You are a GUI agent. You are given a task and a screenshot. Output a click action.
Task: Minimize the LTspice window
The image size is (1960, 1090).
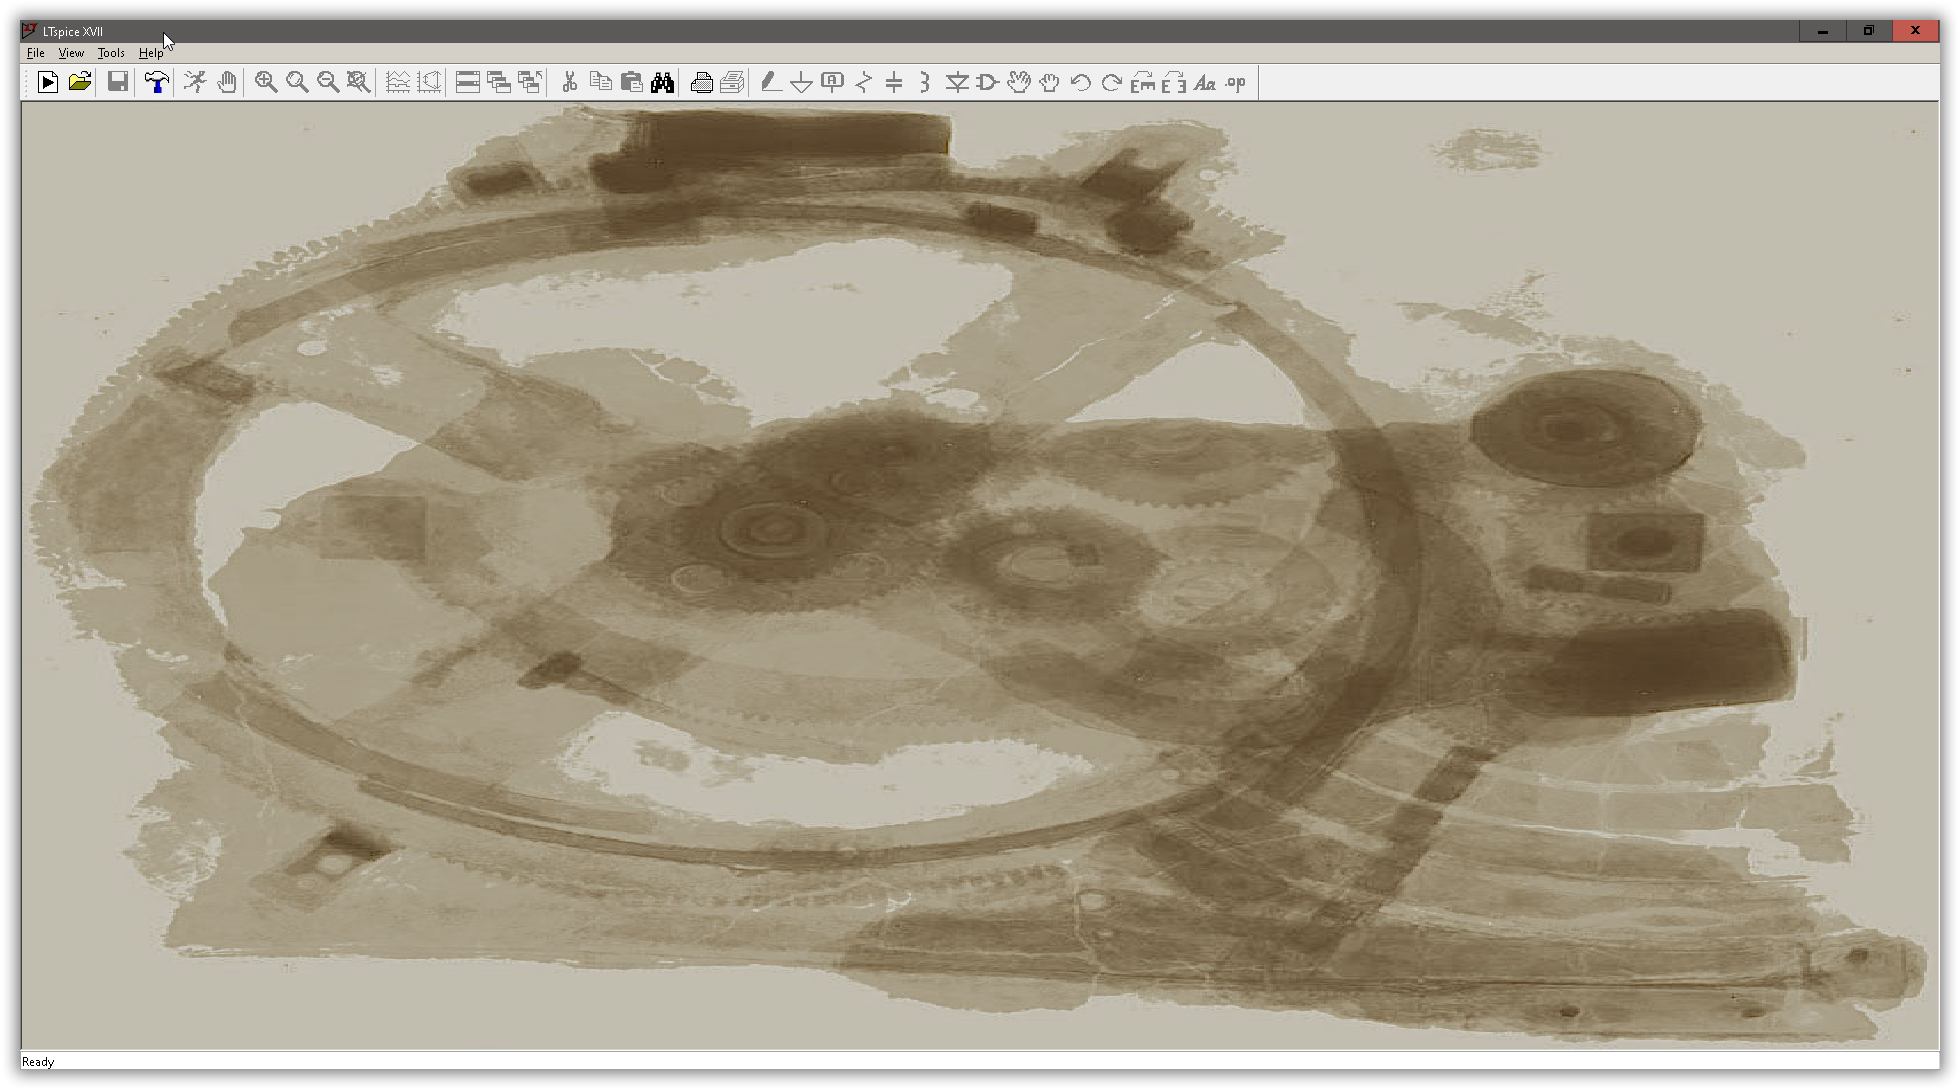point(1823,31)
